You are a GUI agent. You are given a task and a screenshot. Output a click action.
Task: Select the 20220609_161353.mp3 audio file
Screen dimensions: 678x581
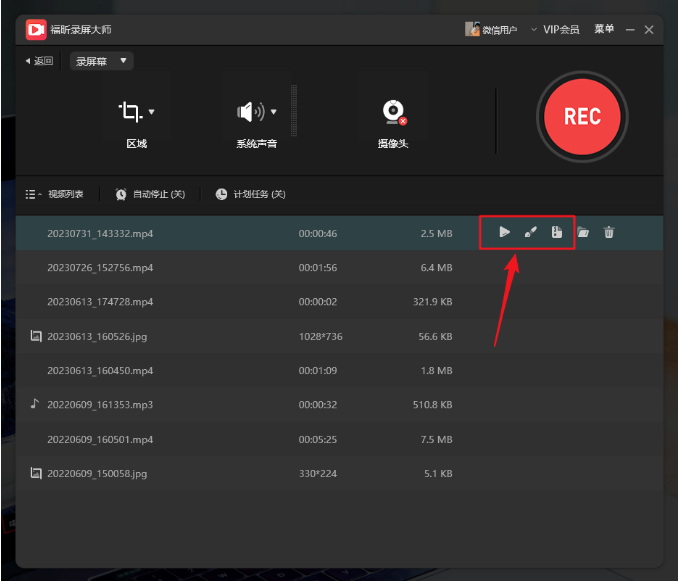(x=100, y=405)
